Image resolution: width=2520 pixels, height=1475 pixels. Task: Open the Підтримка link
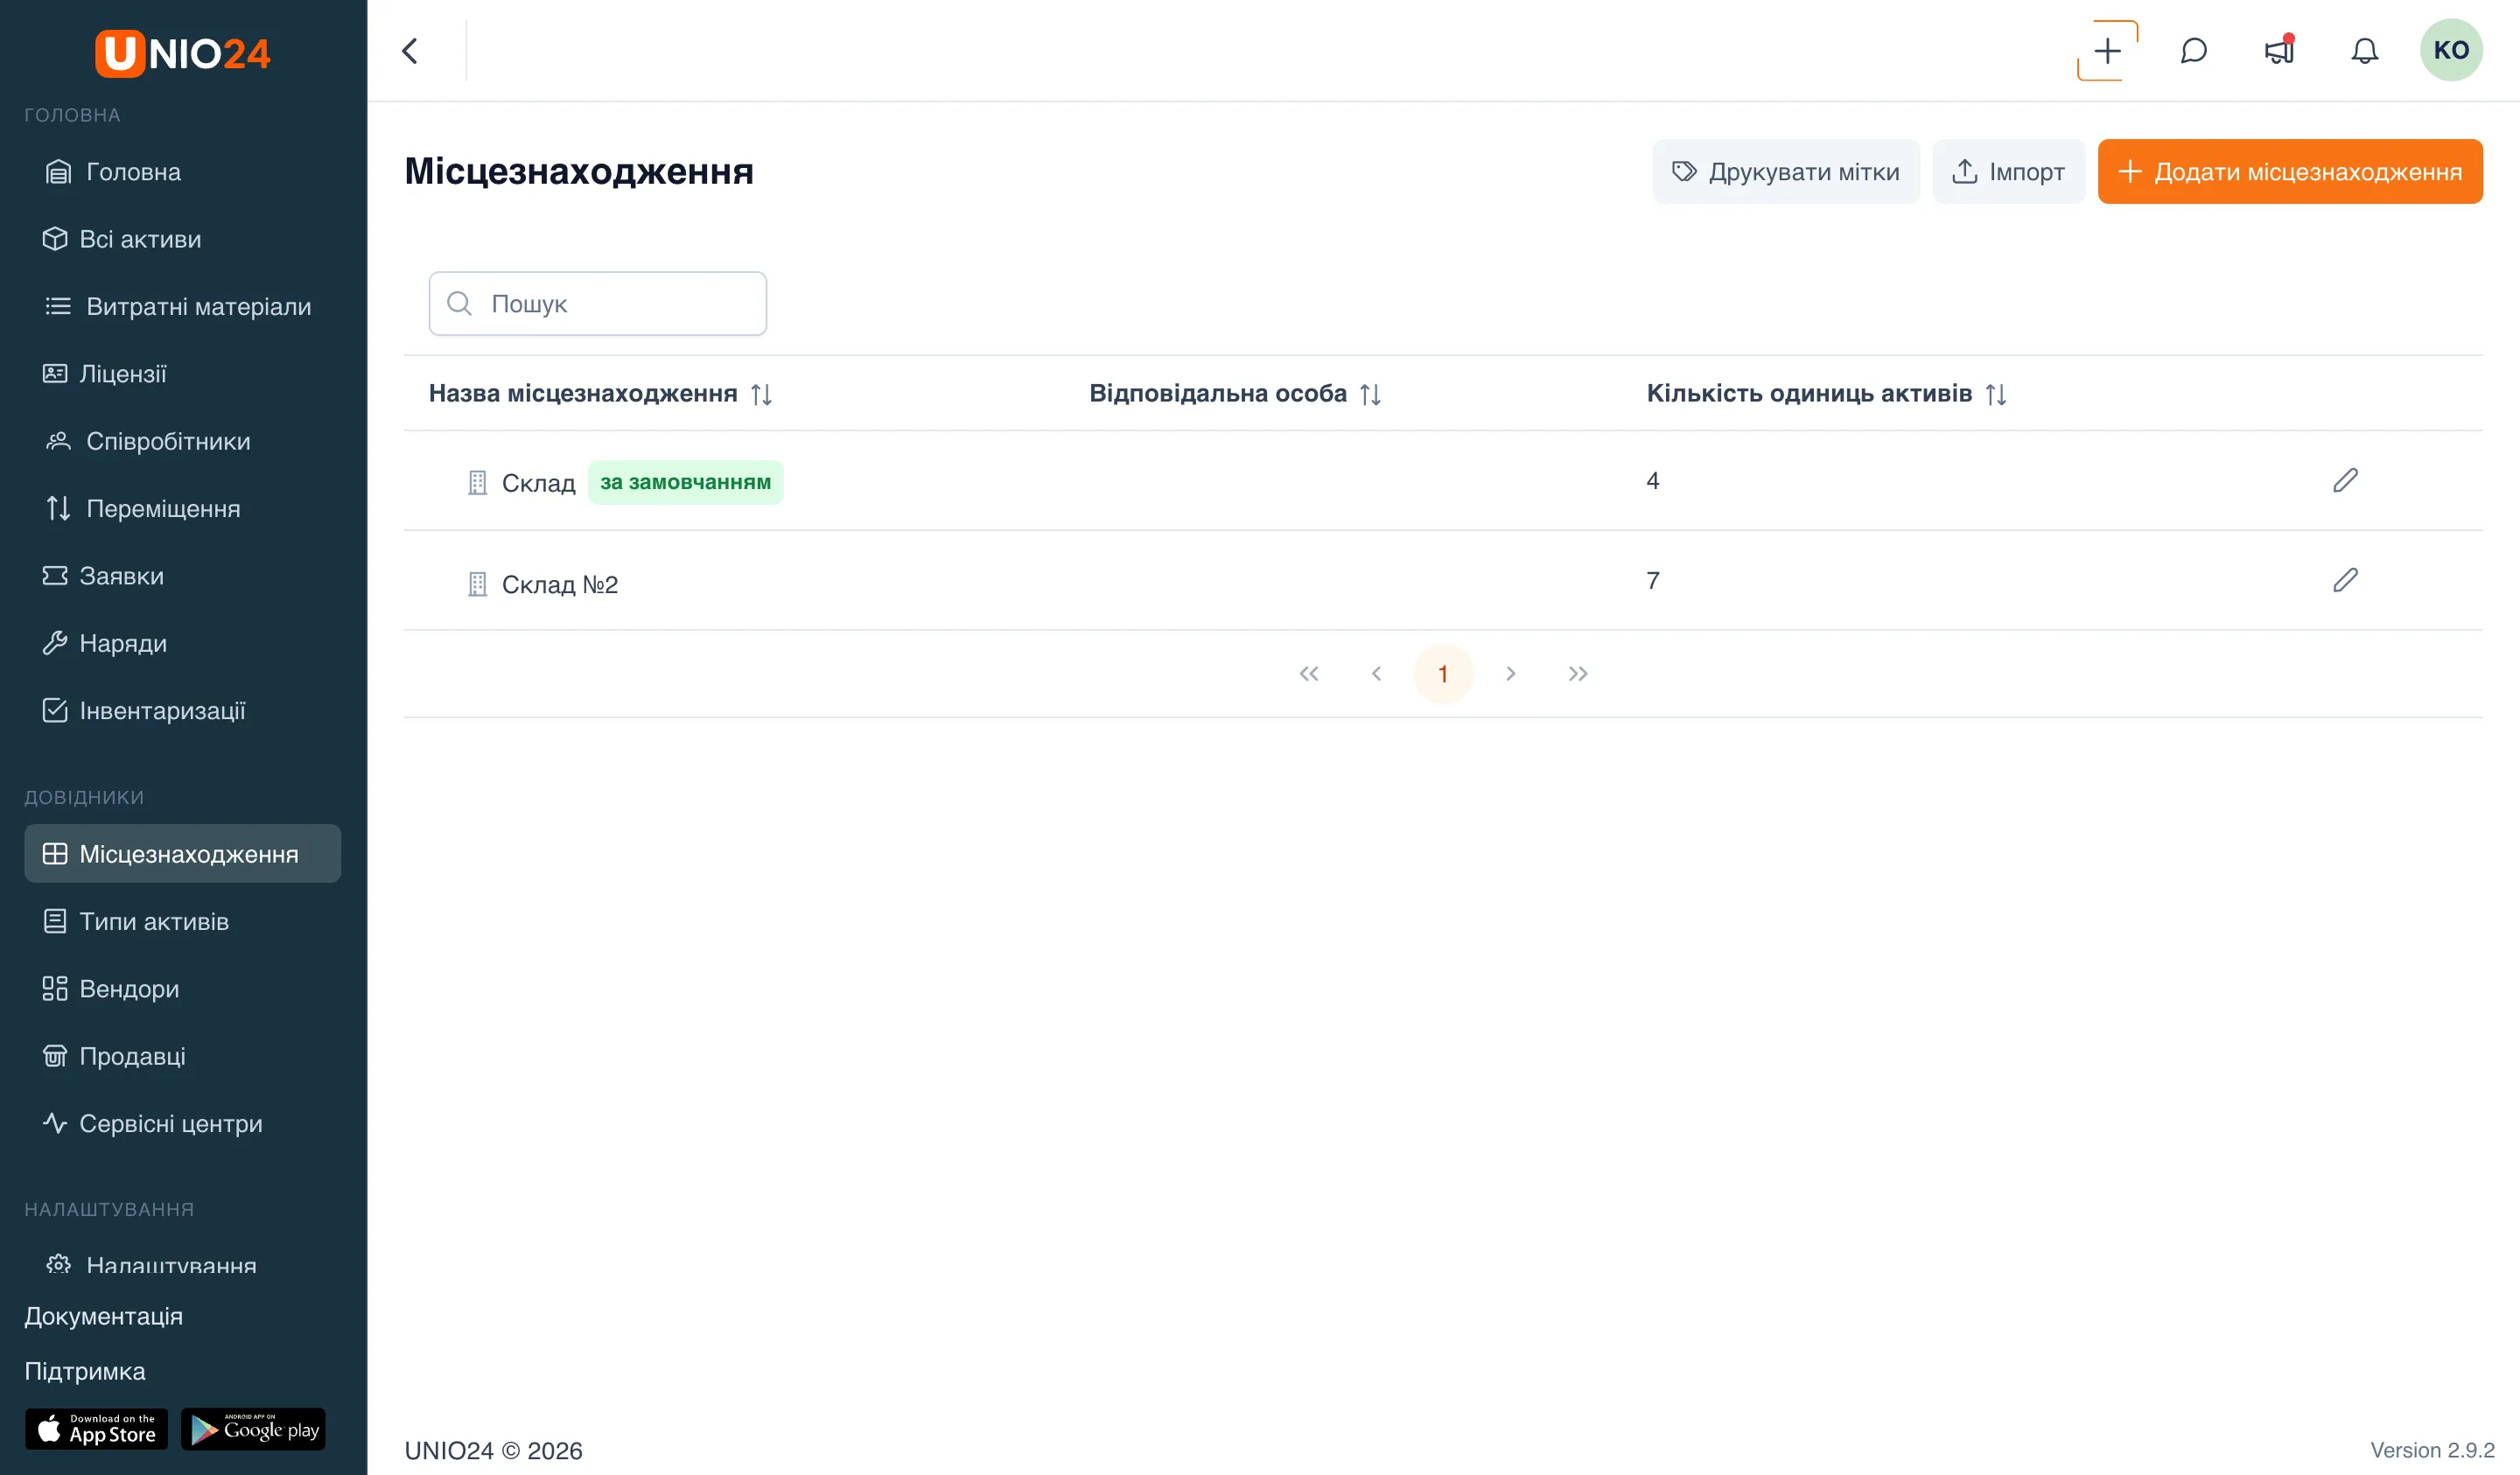(x=85, y=1371)
